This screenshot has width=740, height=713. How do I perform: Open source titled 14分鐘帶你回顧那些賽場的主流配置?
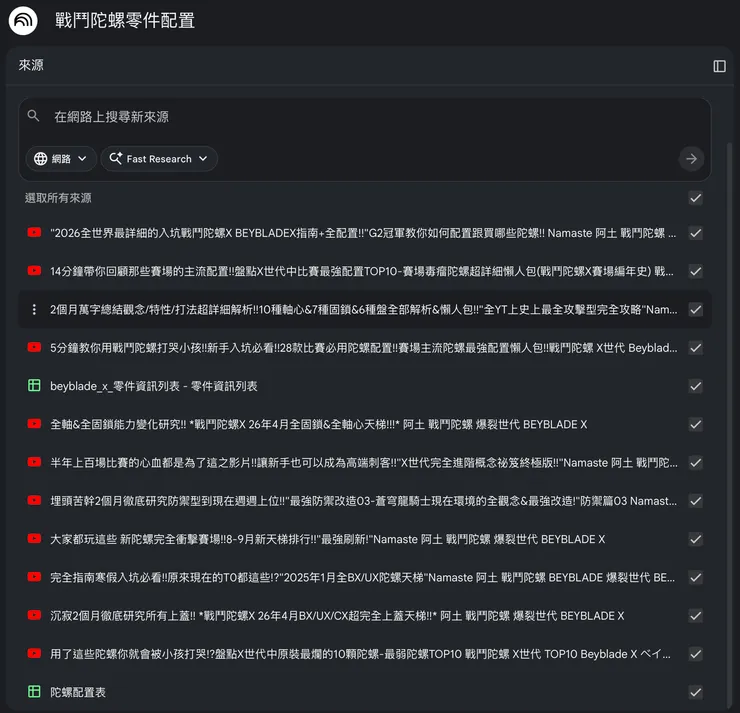tap(362, 271)
